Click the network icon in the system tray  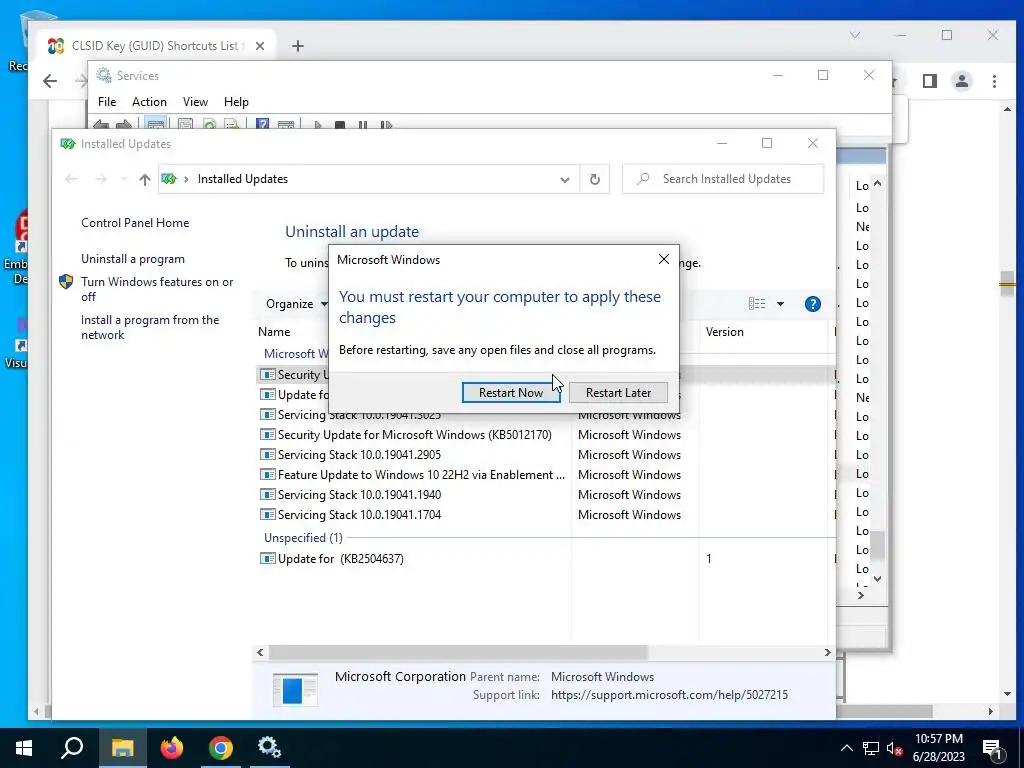click(871, 748)
